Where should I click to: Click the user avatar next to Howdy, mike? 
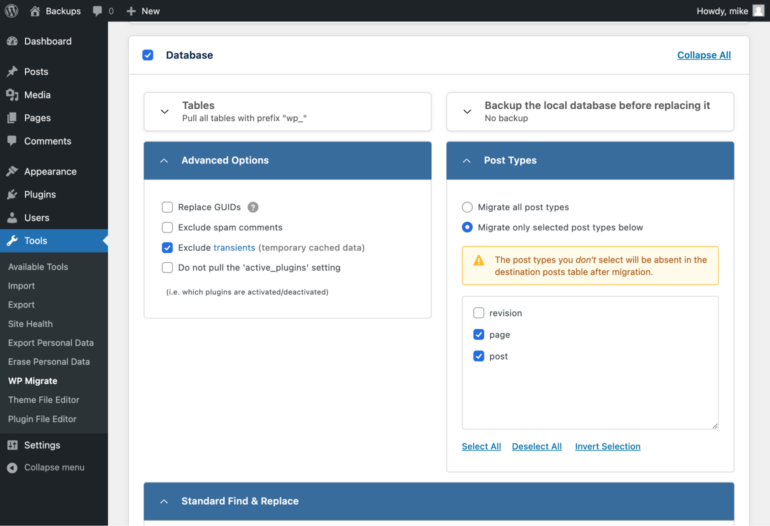pos(758,11)
